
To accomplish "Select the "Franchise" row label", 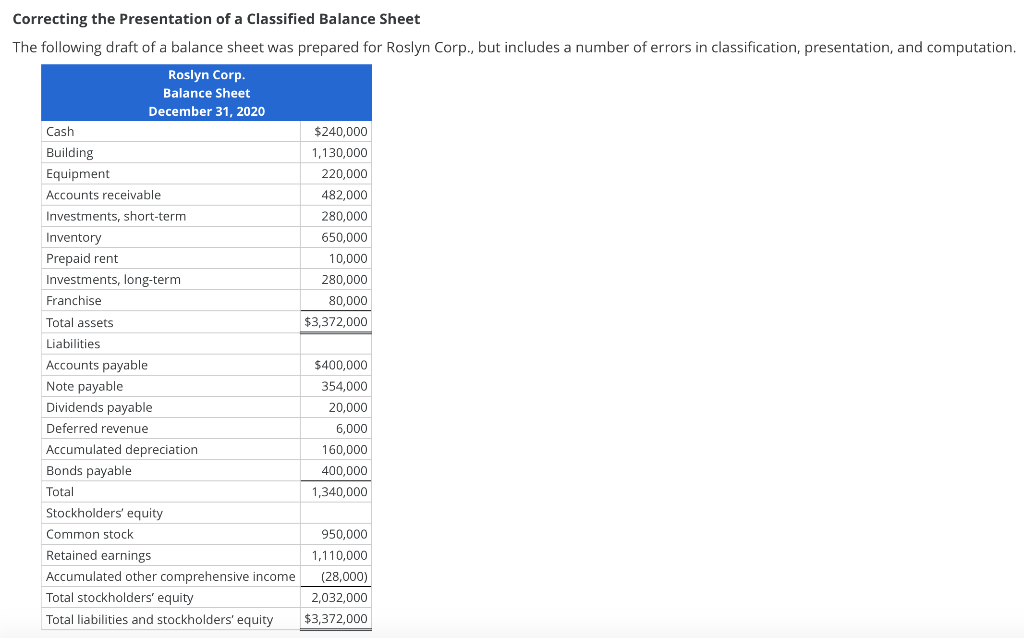I will (74, 300).
